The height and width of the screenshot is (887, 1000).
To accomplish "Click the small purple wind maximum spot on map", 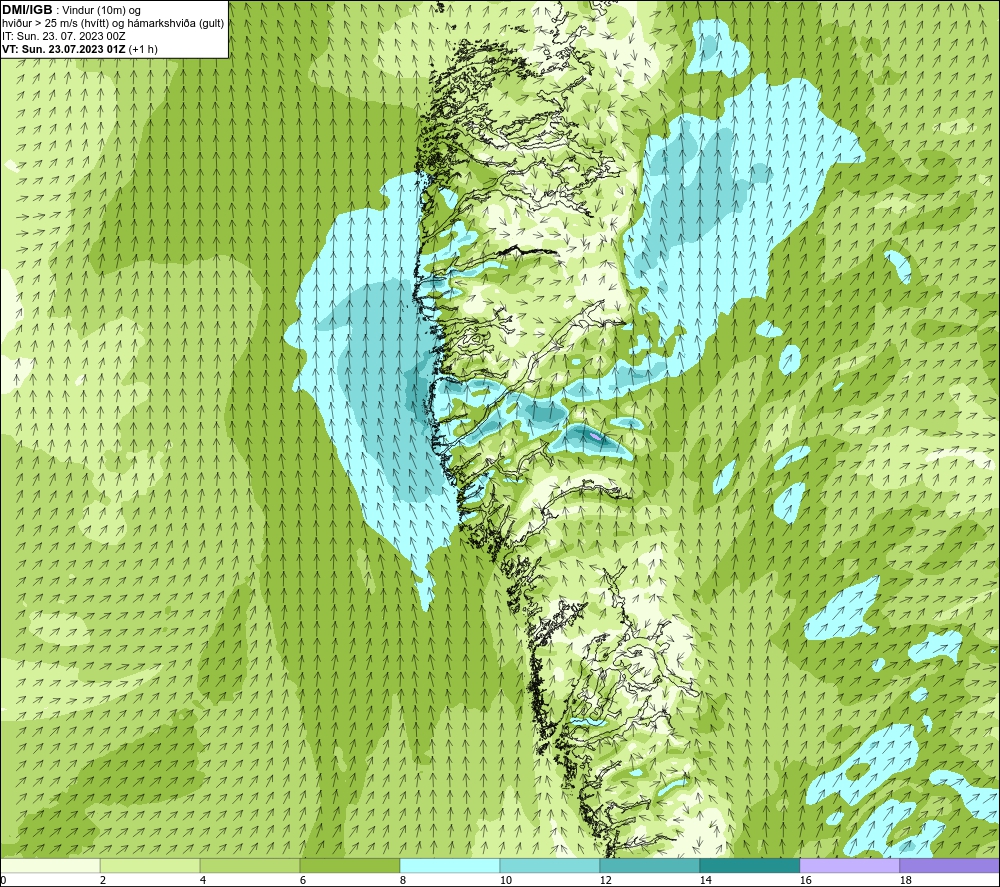I will tap(595, 436).
